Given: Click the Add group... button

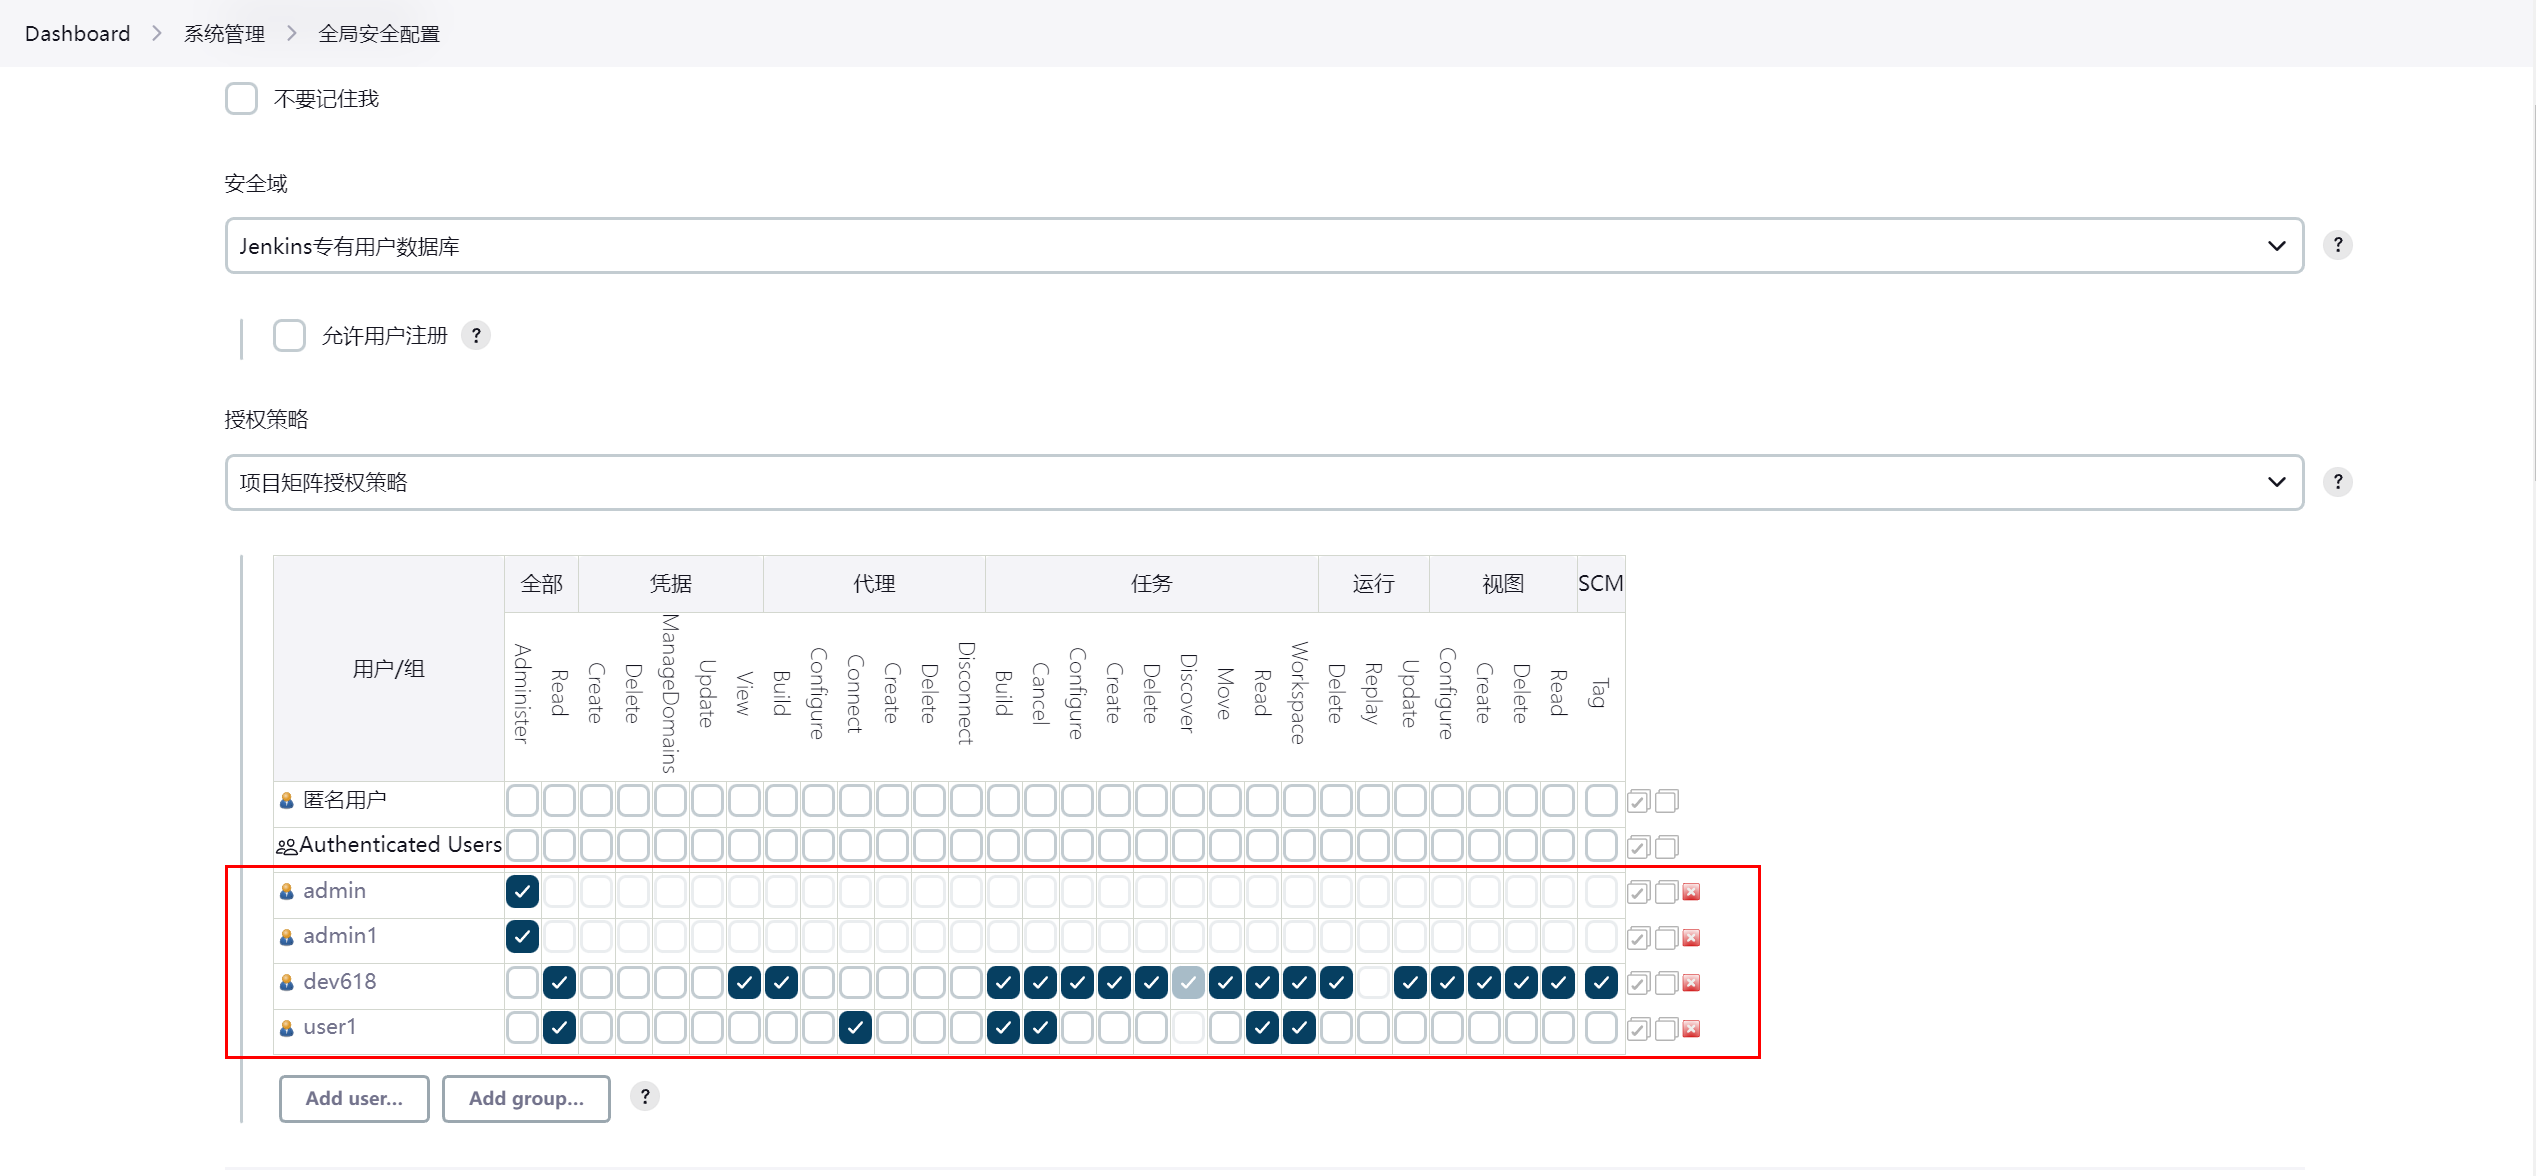Looking at the screenshot, I should (526, 1098).
